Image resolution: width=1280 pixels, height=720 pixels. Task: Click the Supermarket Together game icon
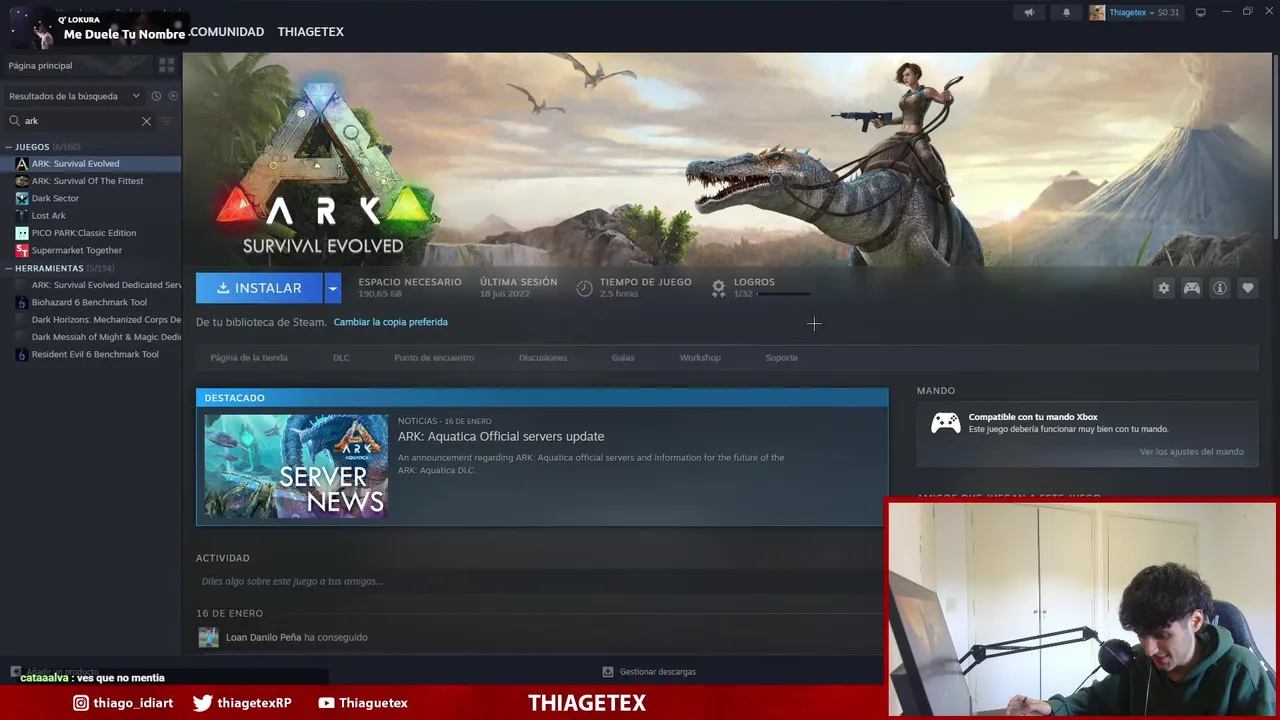pyautogui.click(x=22, y=250)
